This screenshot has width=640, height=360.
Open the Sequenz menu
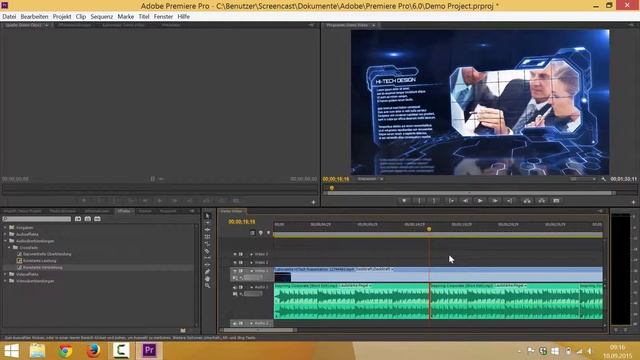point(102,16)
